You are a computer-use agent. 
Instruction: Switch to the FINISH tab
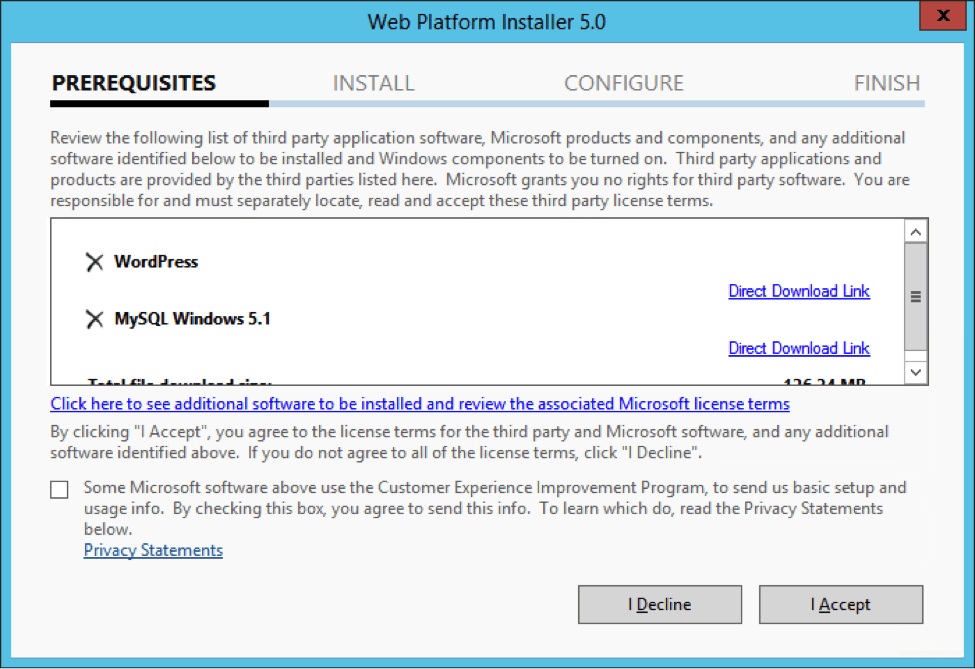886,83
